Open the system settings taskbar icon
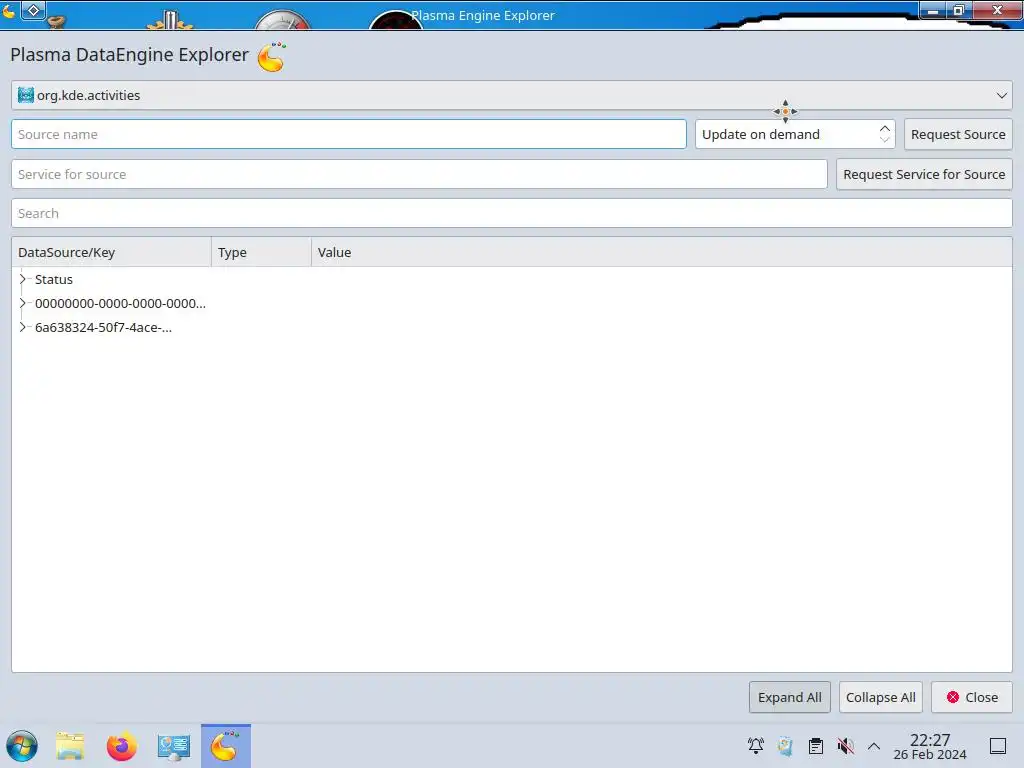The height and width of the screenshot is (768, 1024). 174,746
